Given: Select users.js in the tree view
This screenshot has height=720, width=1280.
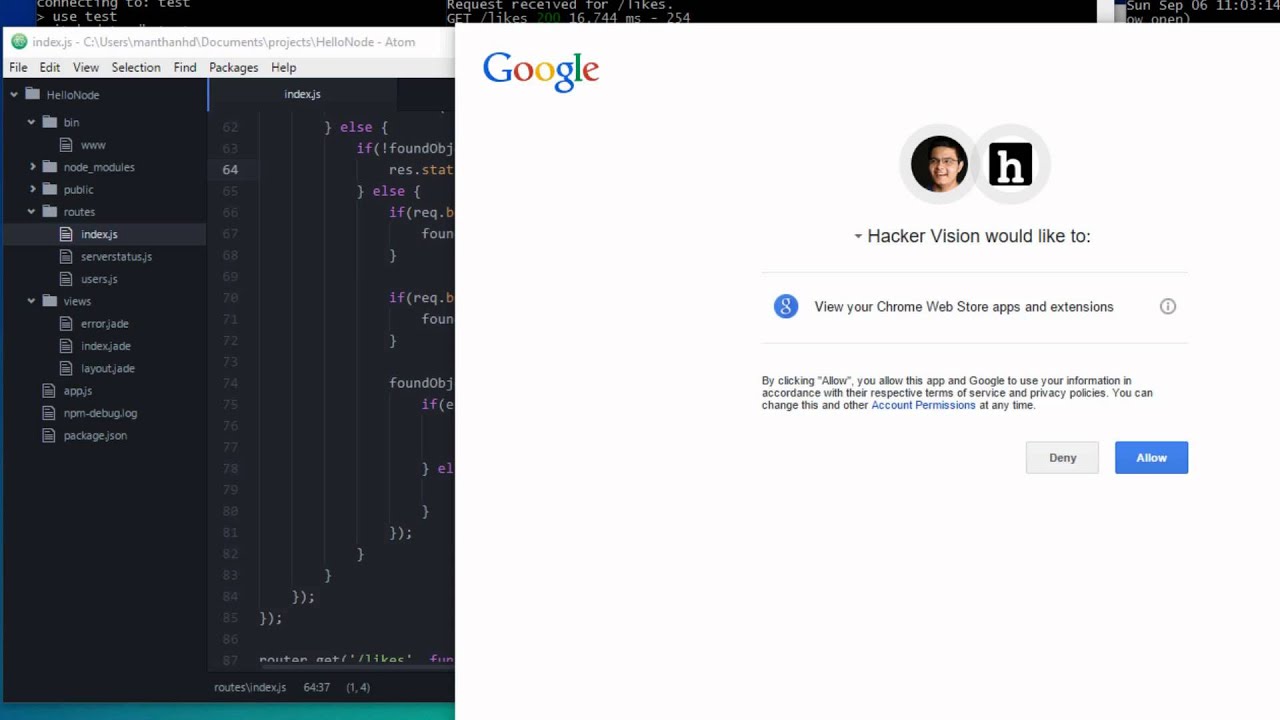Looking at the screenshot, I should click(99, 279).
